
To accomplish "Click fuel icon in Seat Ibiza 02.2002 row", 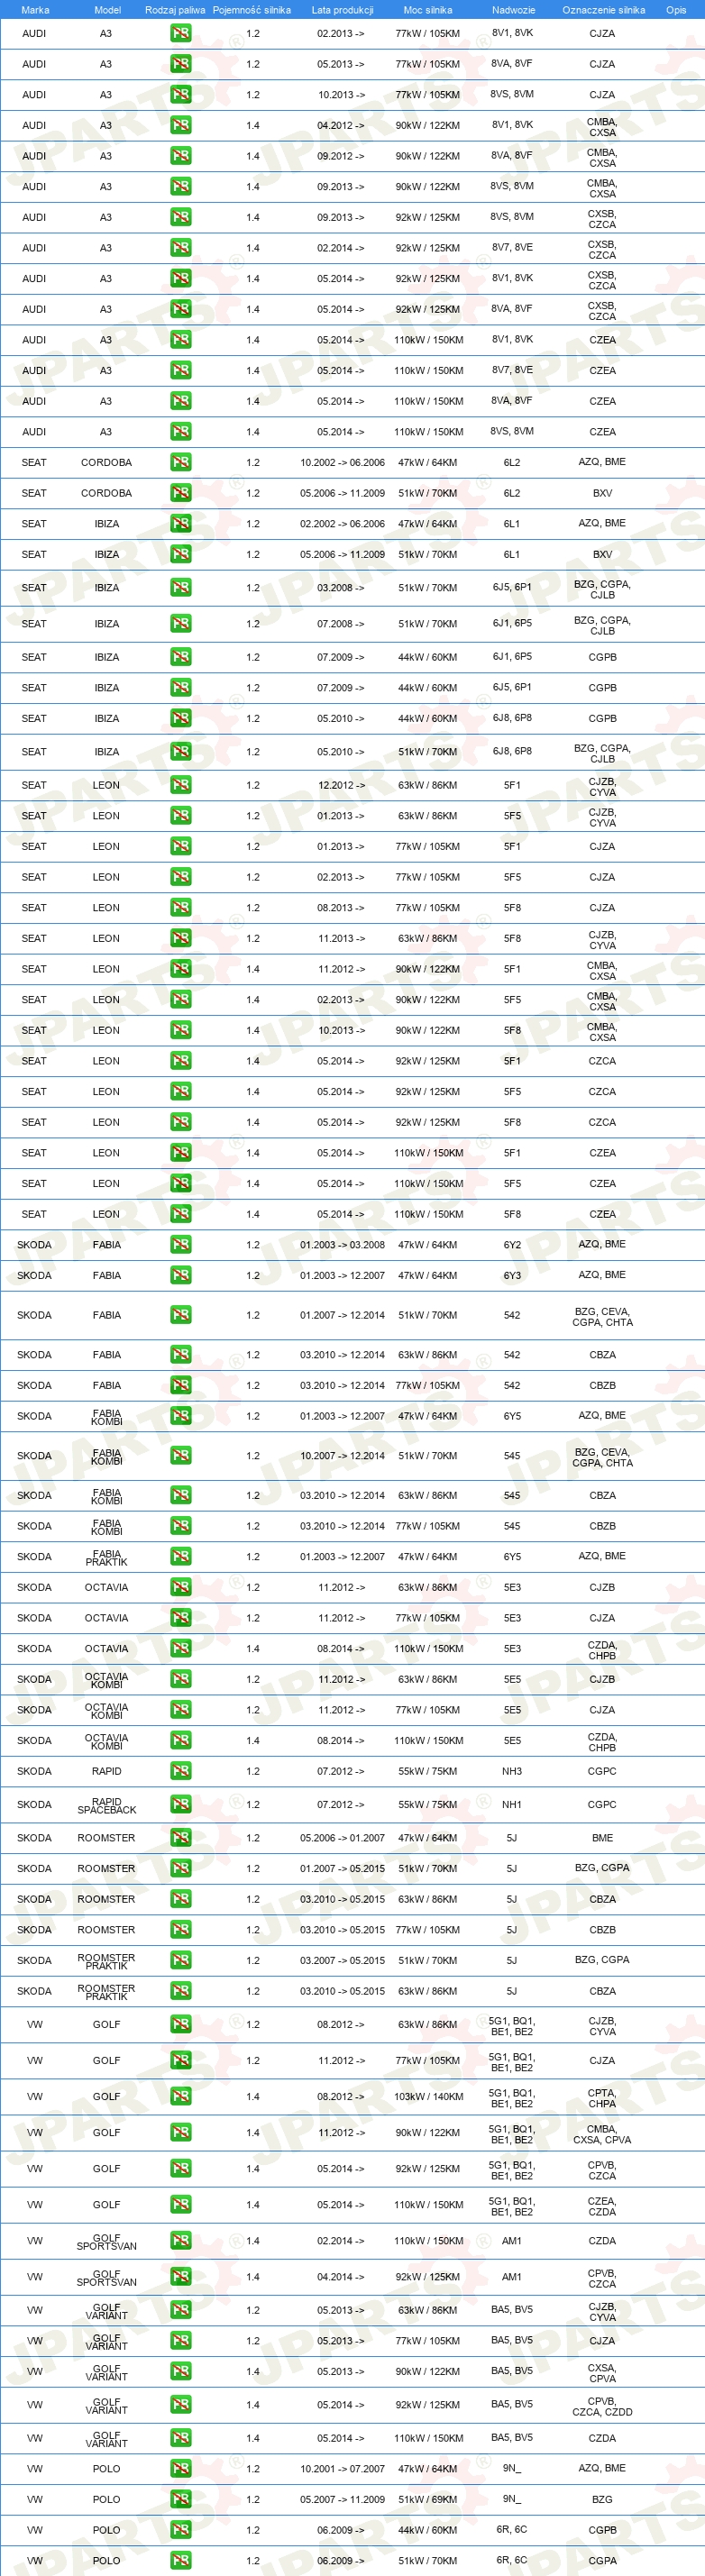I will coord(181,523).
